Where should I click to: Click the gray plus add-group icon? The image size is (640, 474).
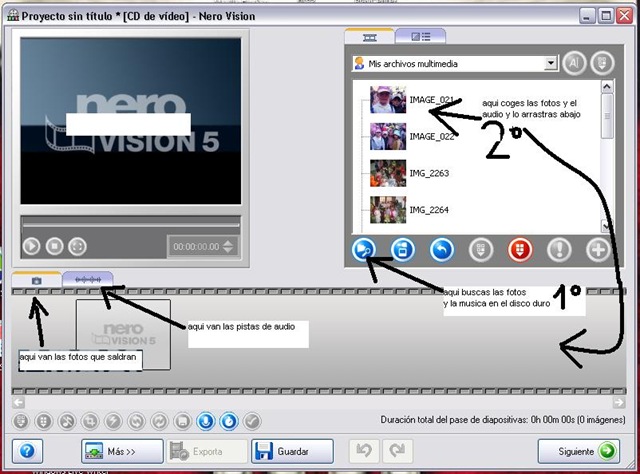click(598, 249)
